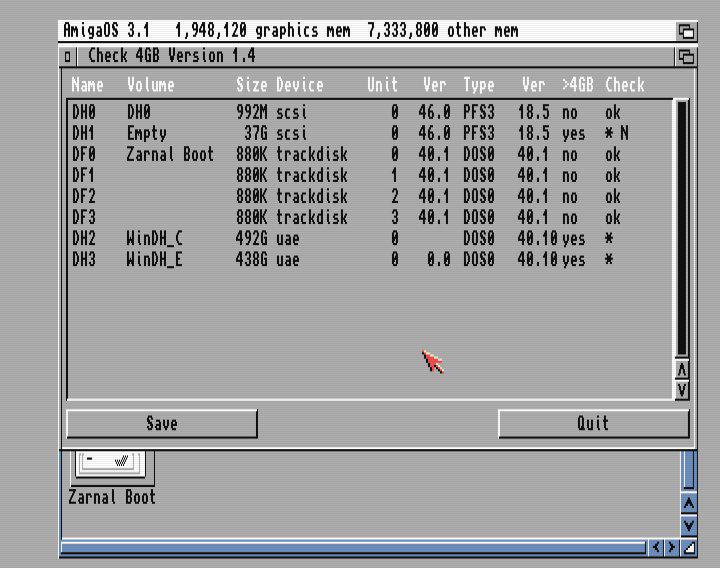Open the Zarnal Boot disk icon

pyautogui.click(x=111, y=467)
